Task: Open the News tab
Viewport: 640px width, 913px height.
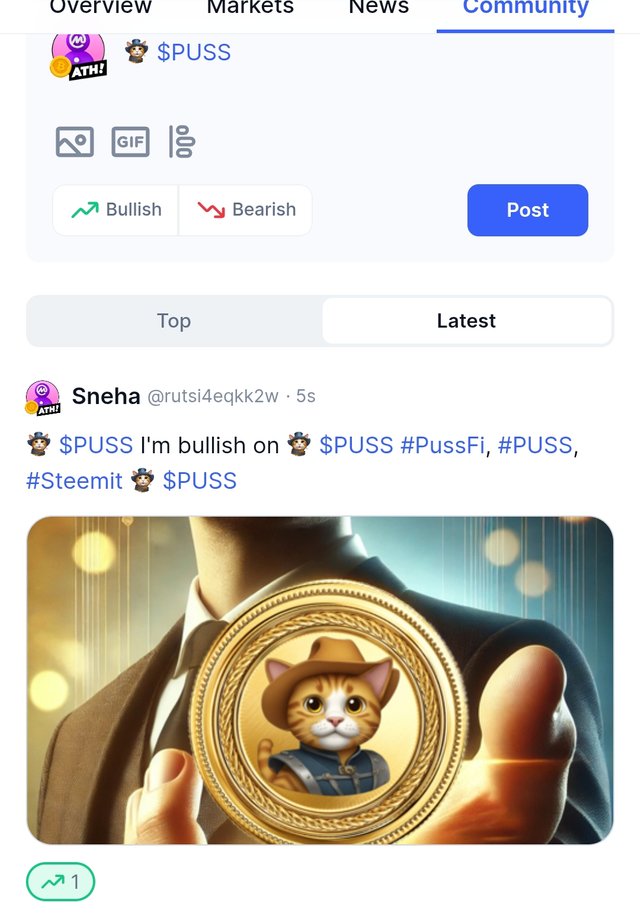Action: pos(379,8)
